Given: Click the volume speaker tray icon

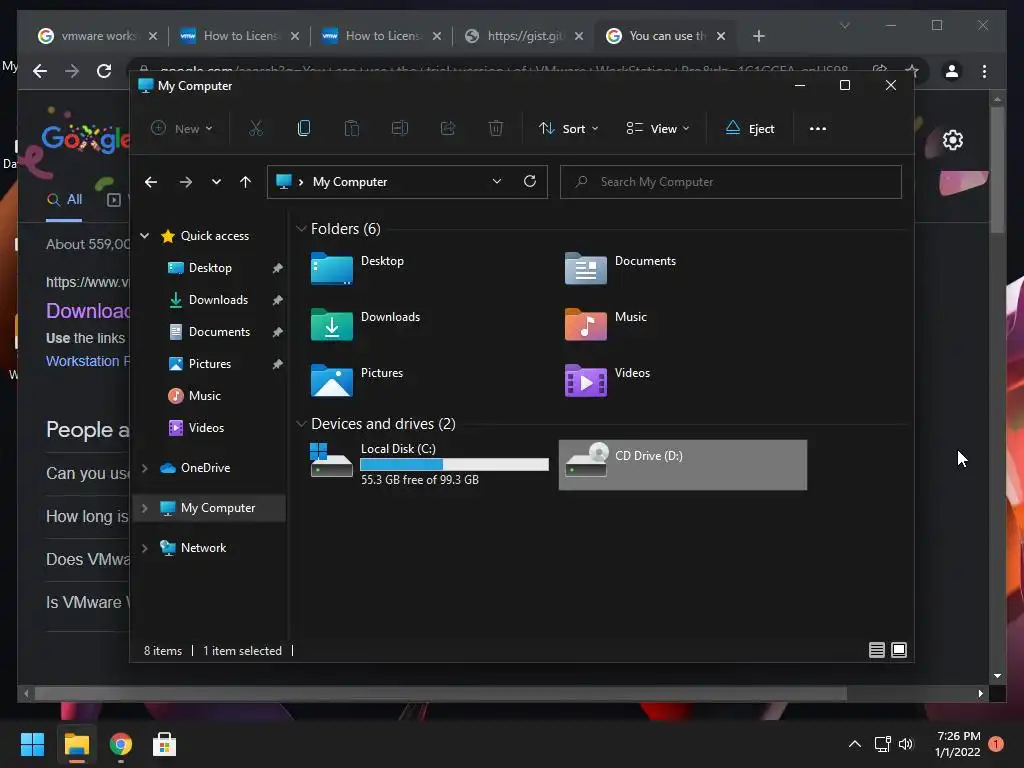Looking at the screenshot, I should [905, 744].
